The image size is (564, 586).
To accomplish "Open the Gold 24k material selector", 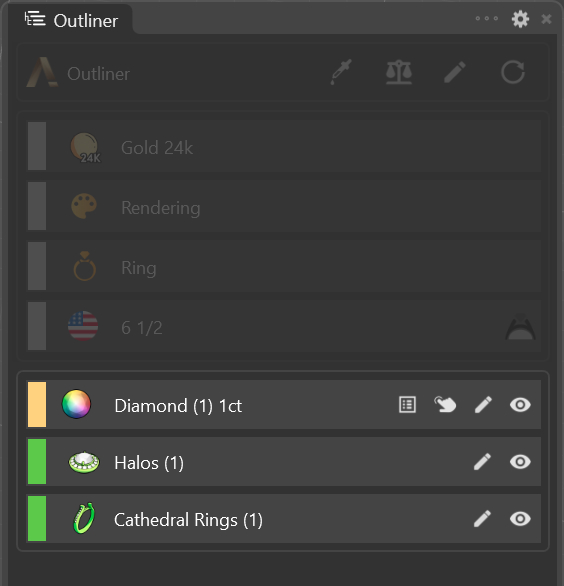I will (284, 146).
